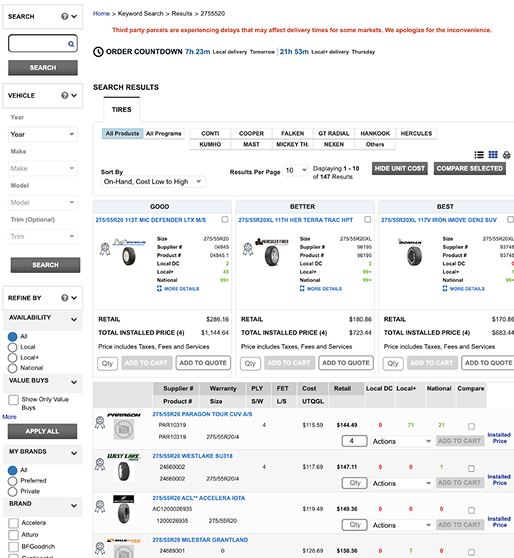
Task: Open the Vehicle panel help icon
Action: click(64, 95)
